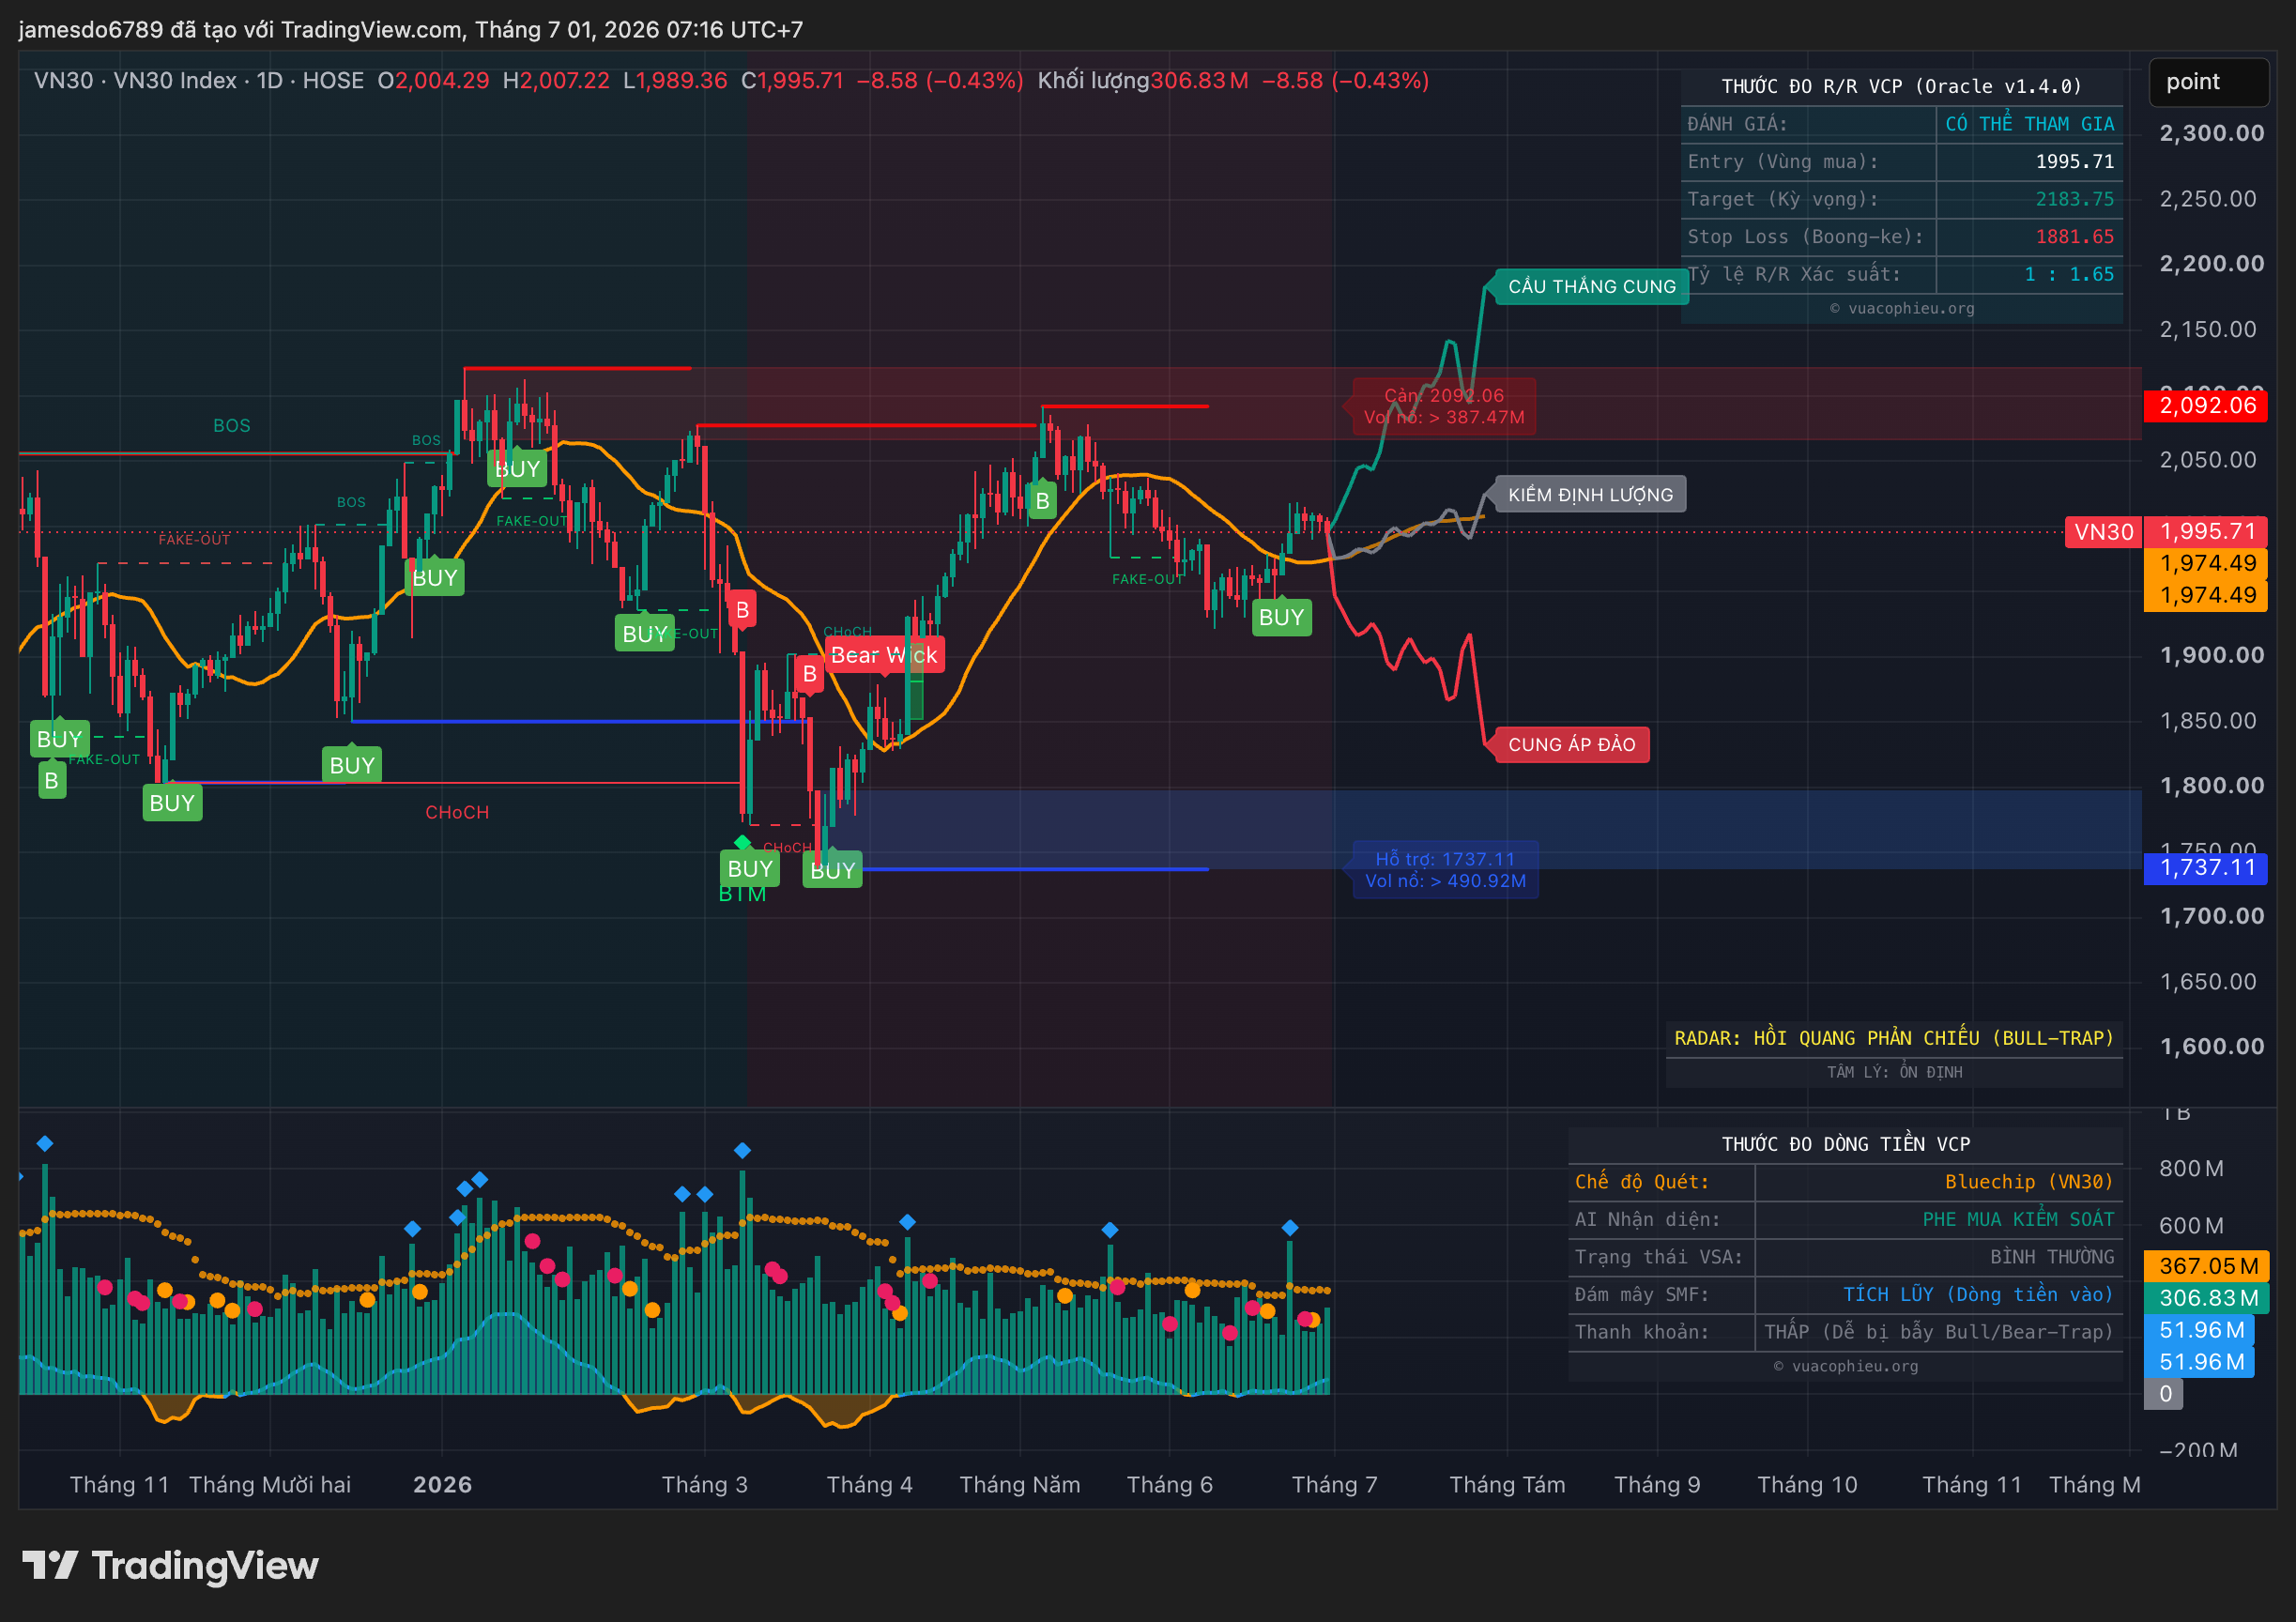Click the topmost blue diamond in the volume pane
2296x1622 pixels.
click(44, 1143)
